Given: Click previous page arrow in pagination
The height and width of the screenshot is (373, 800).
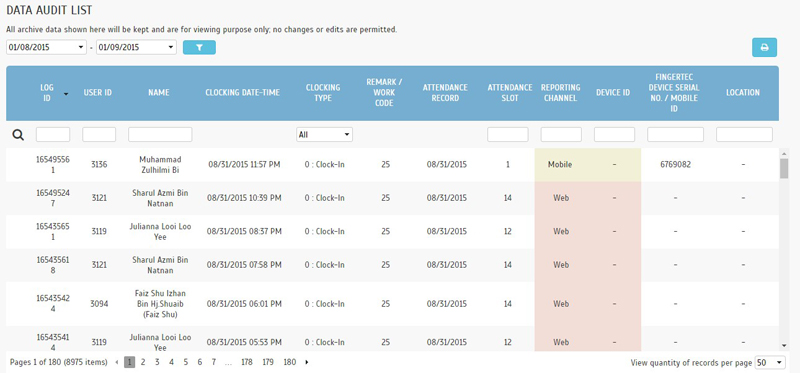Looking at the screenshot, I should coord(117,362).
